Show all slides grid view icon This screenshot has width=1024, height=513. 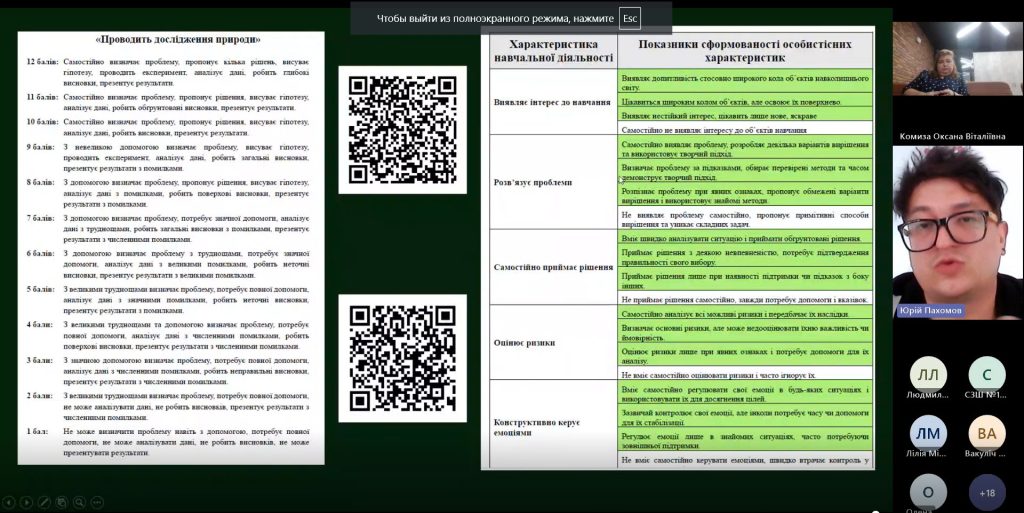click(62, 502)
